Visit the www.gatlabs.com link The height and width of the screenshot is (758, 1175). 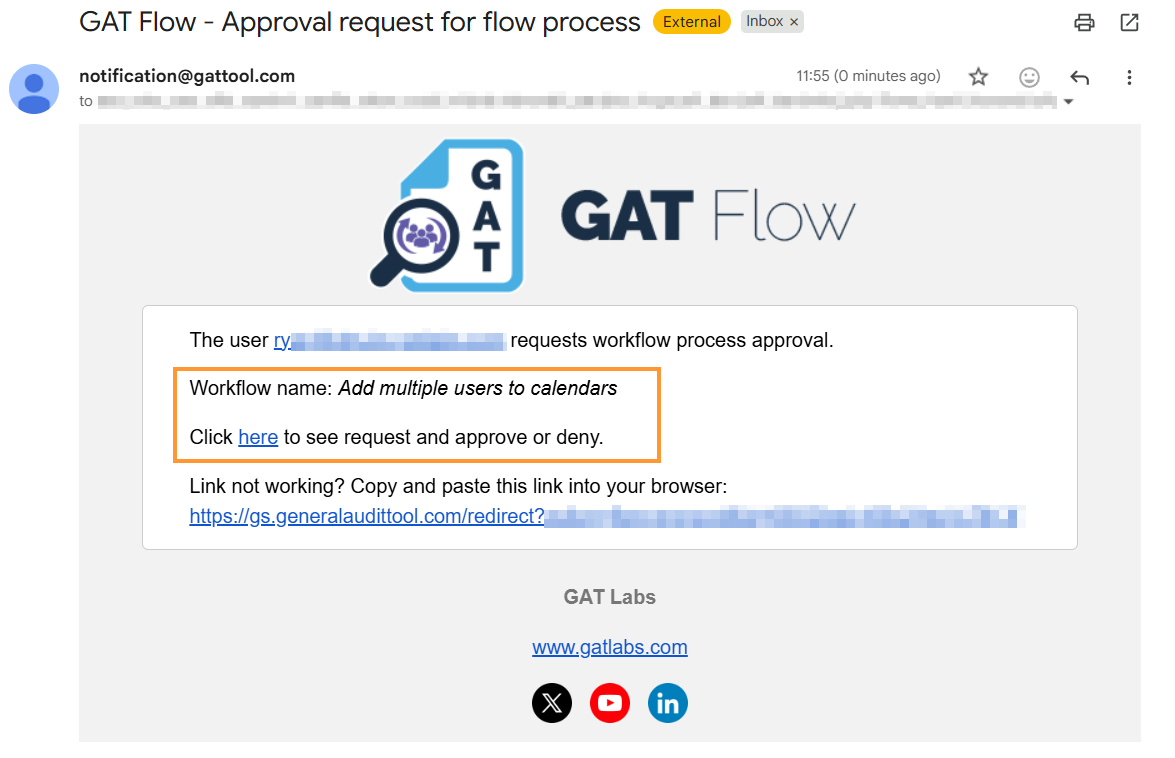[x=609, y=647]
